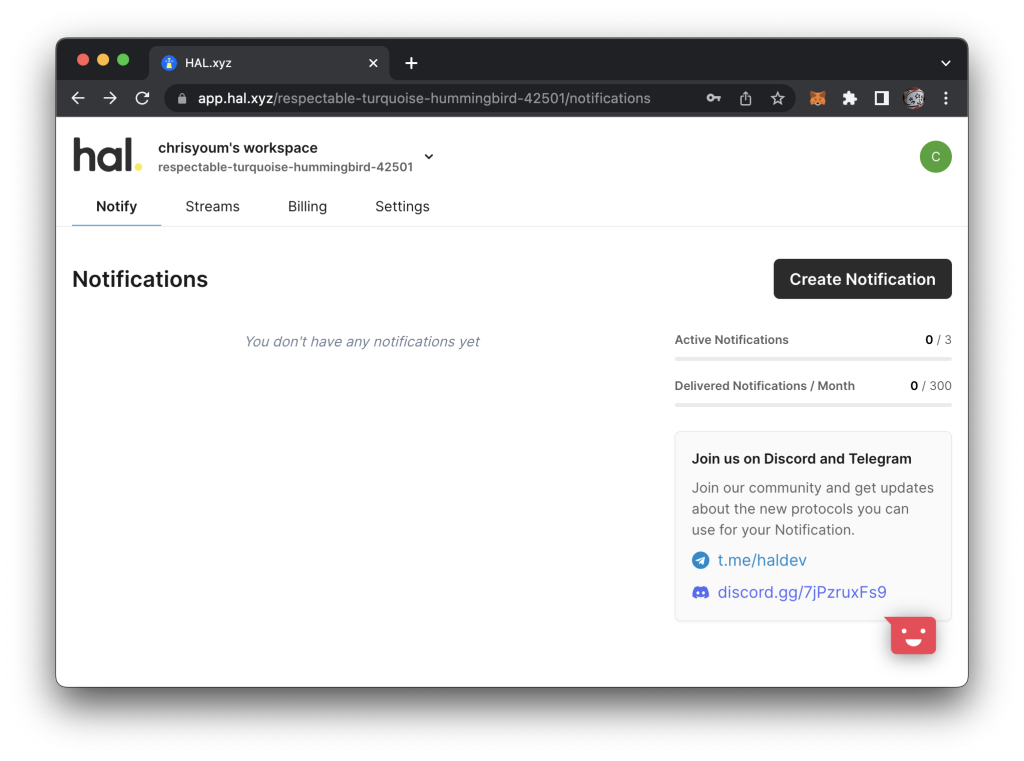
Task: Go back in browser history
Action: (78, 98)
